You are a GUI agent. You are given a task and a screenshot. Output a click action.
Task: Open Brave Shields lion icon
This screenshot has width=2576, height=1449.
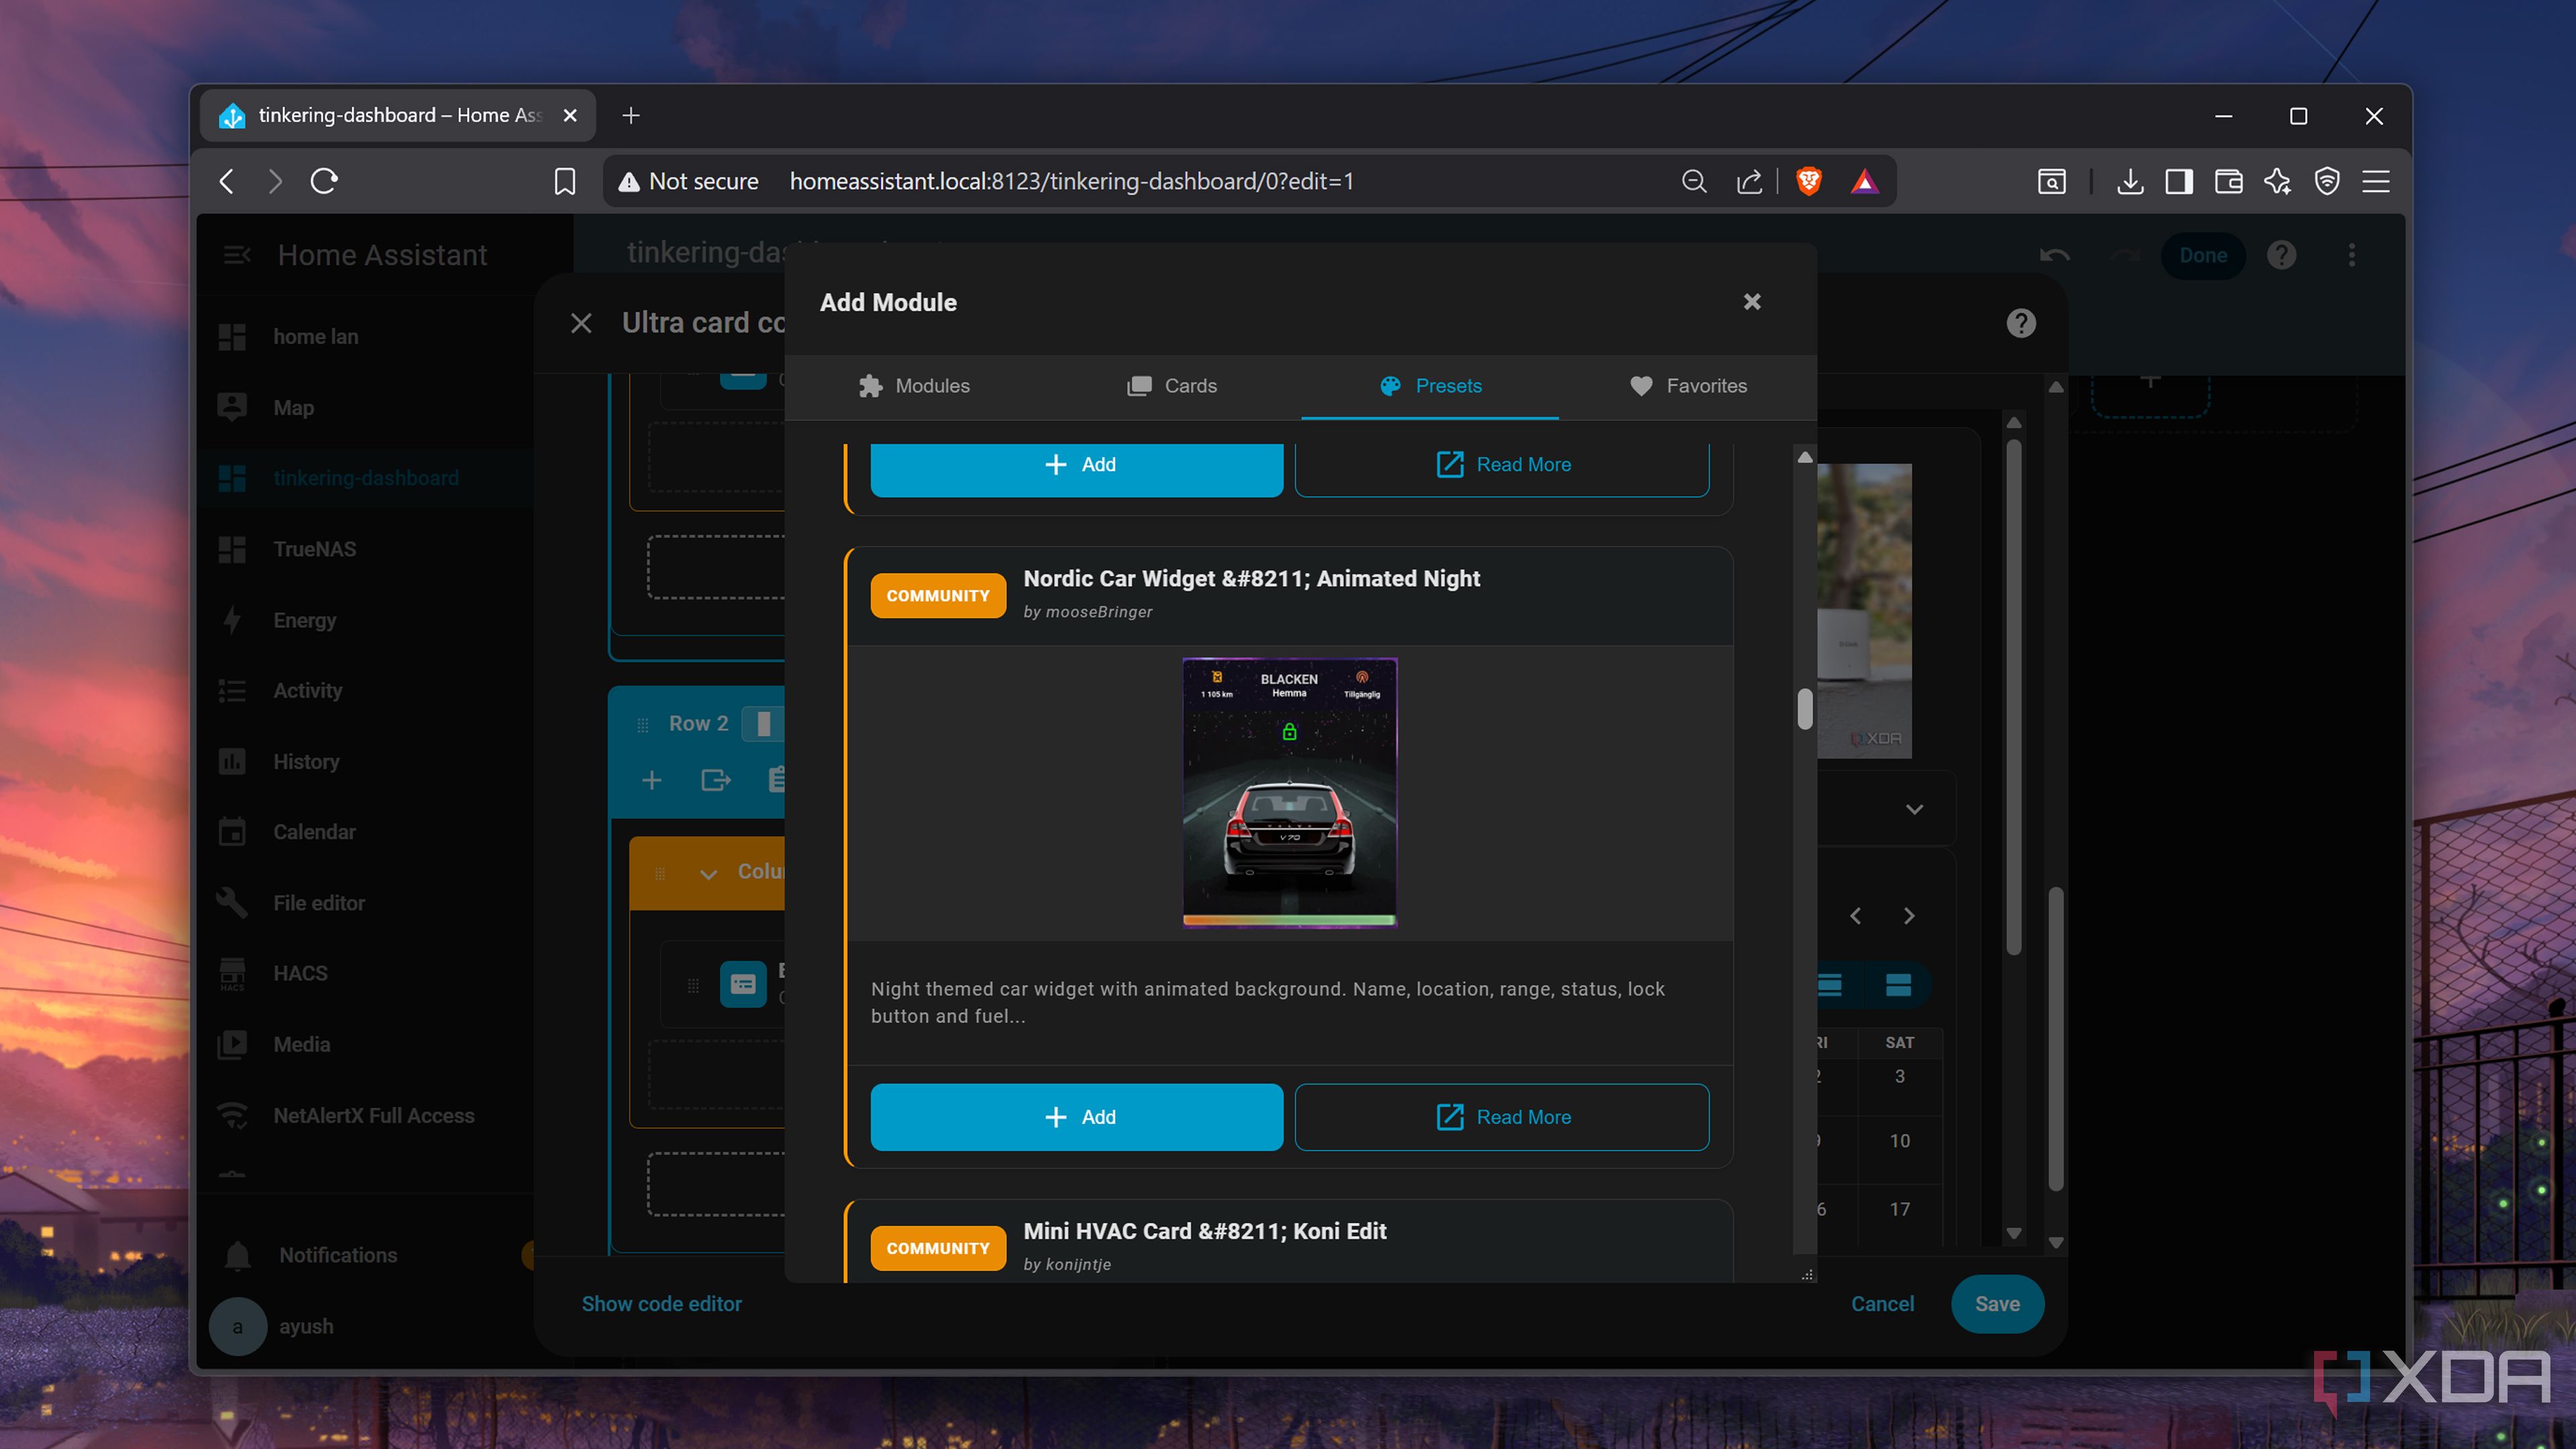click(x=1809, y=181)
